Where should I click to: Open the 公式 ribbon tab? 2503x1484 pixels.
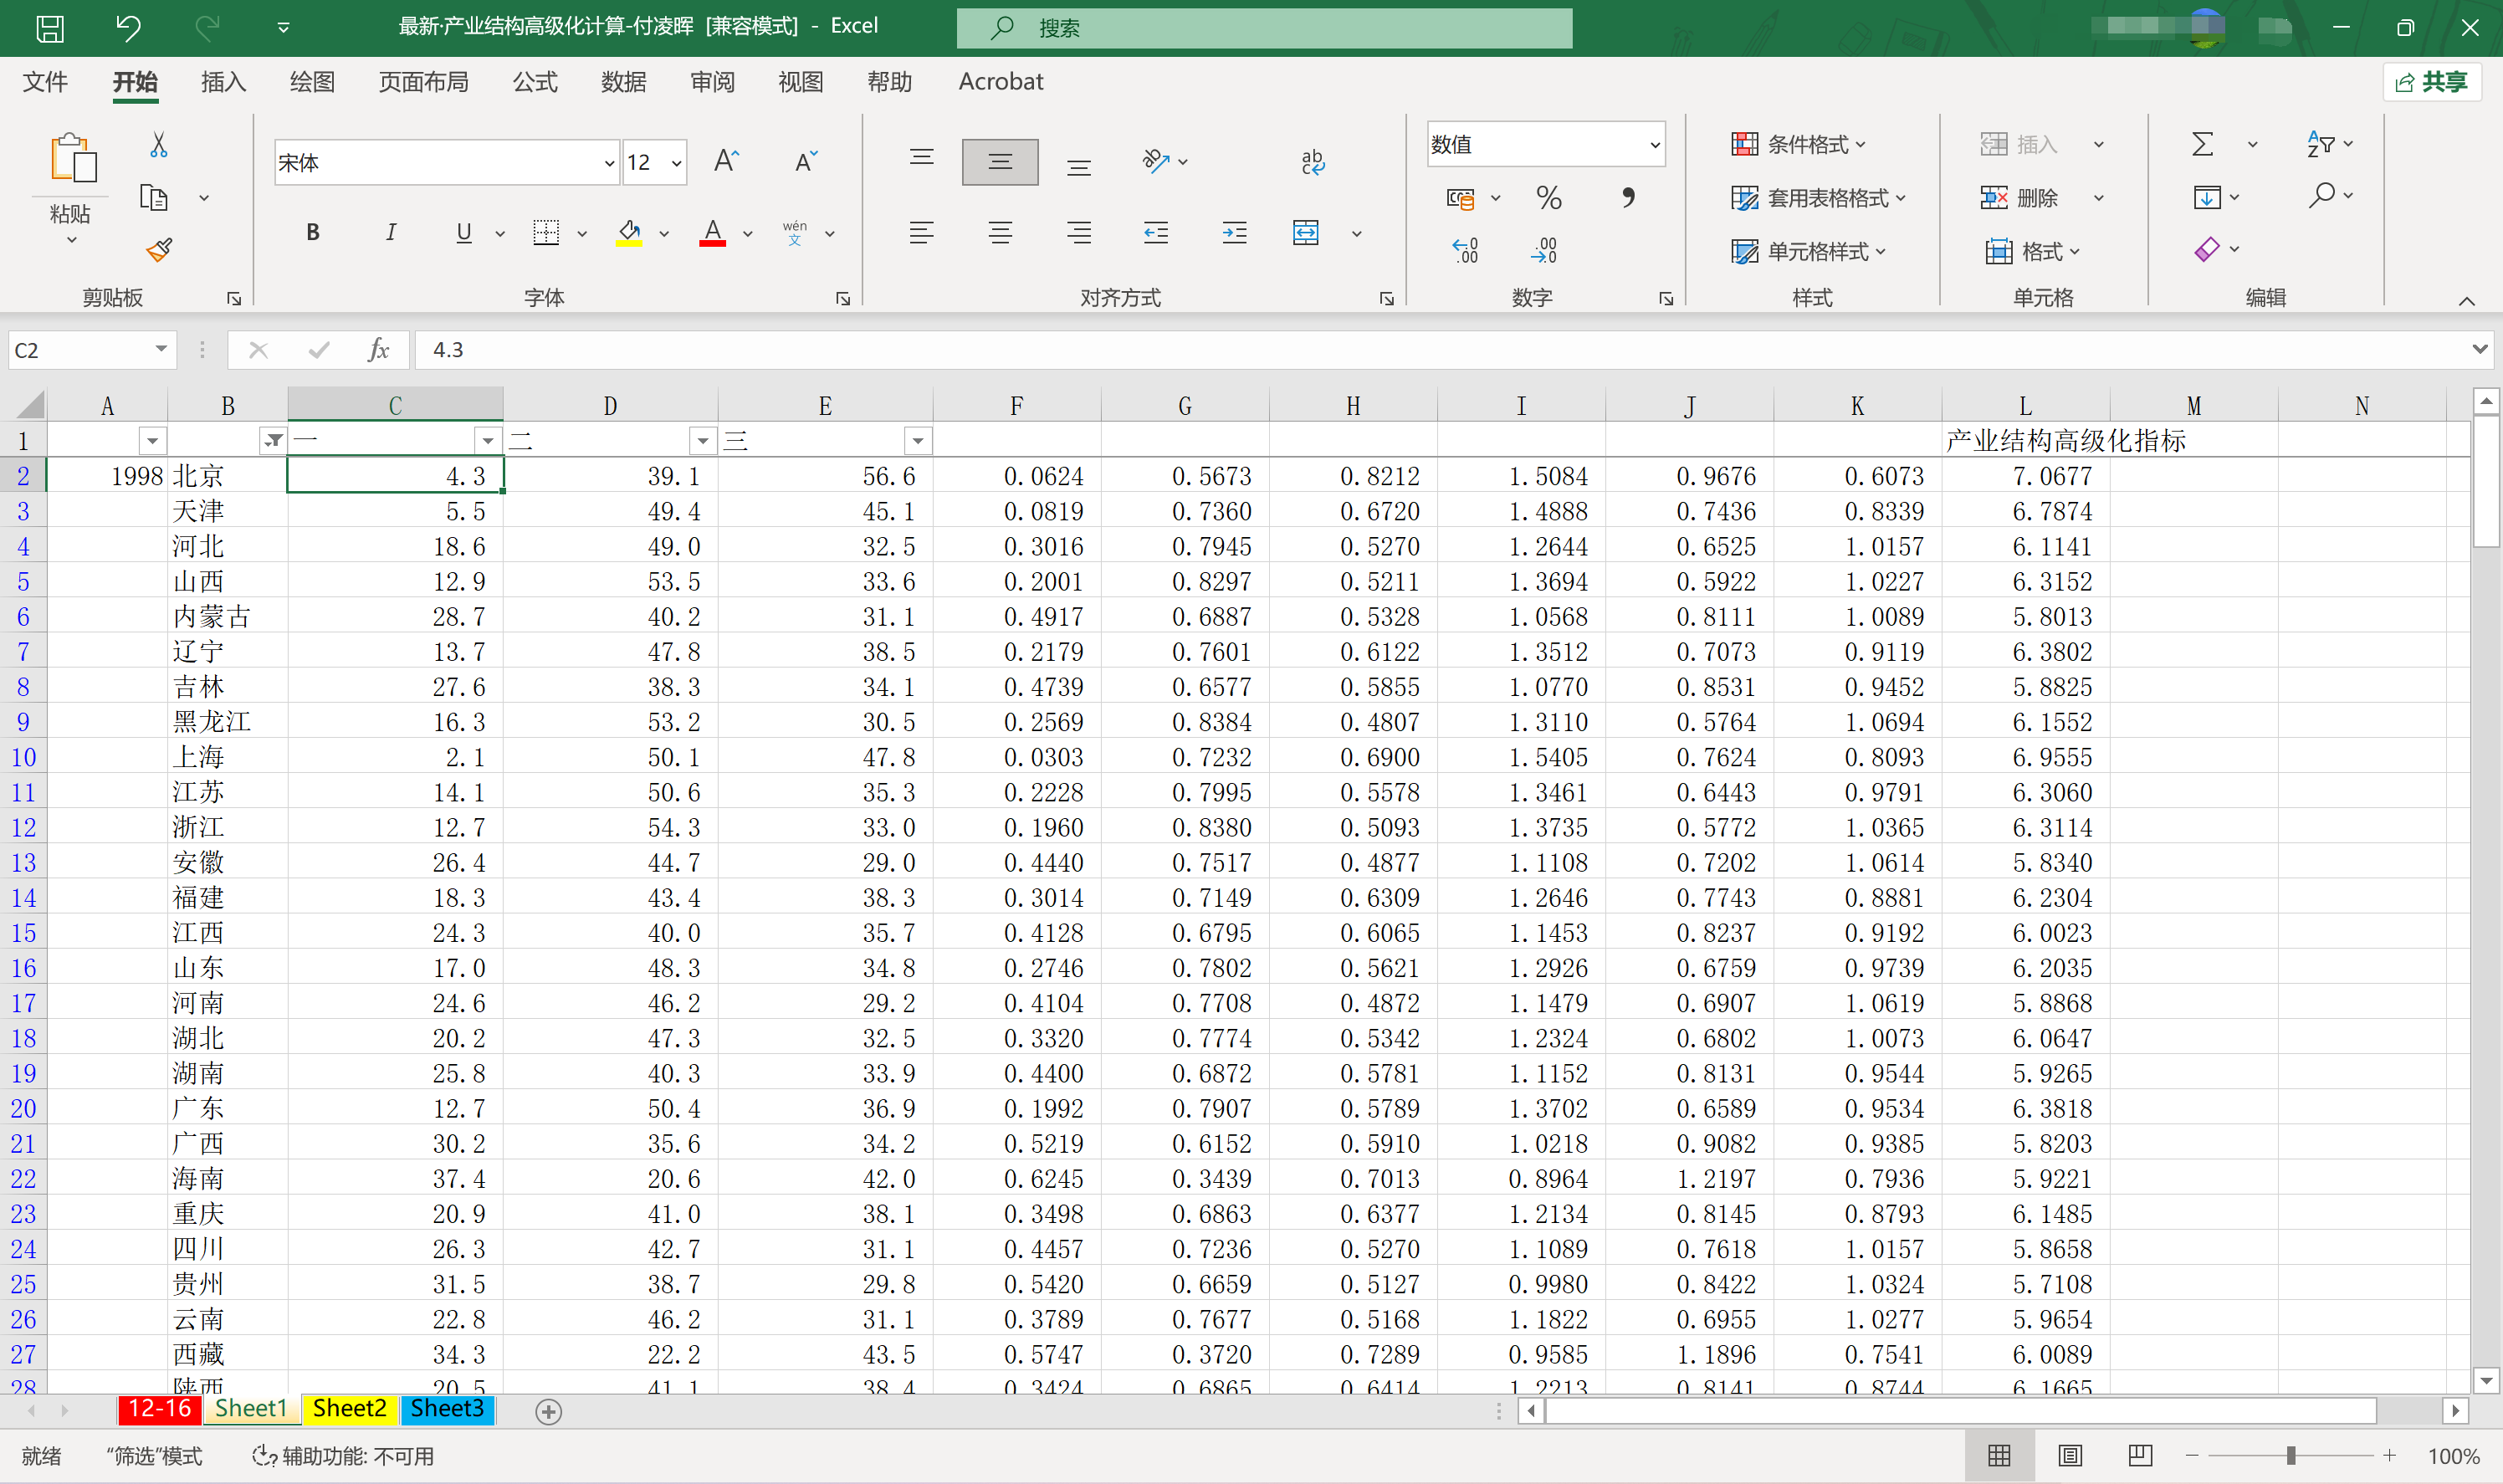point(535,82)
